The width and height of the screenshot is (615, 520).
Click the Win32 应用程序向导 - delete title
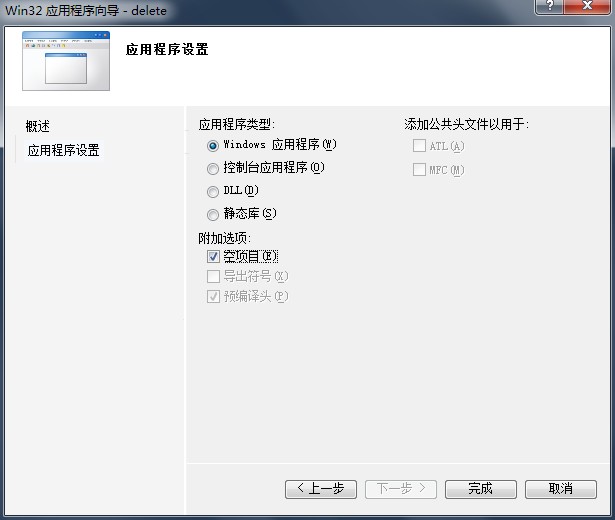[x=86, y=10]
